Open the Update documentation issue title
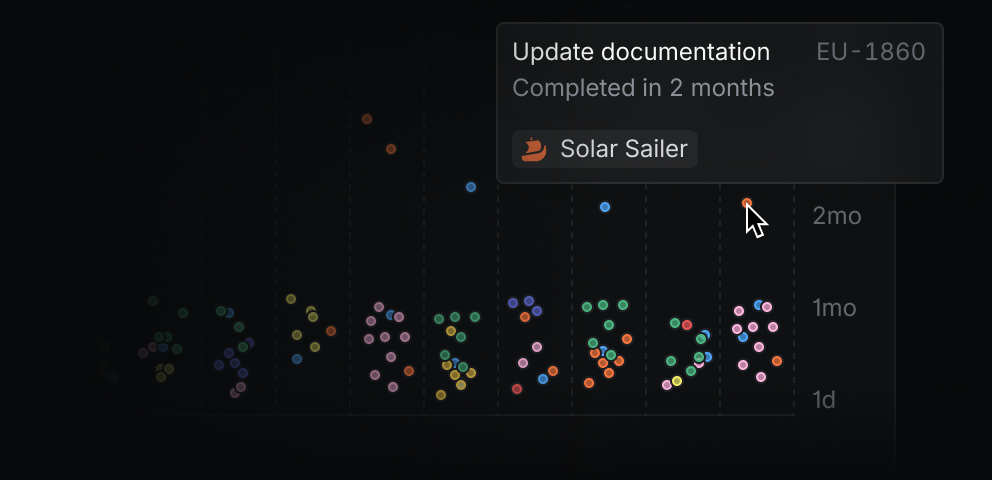 (x=641, y=52)
